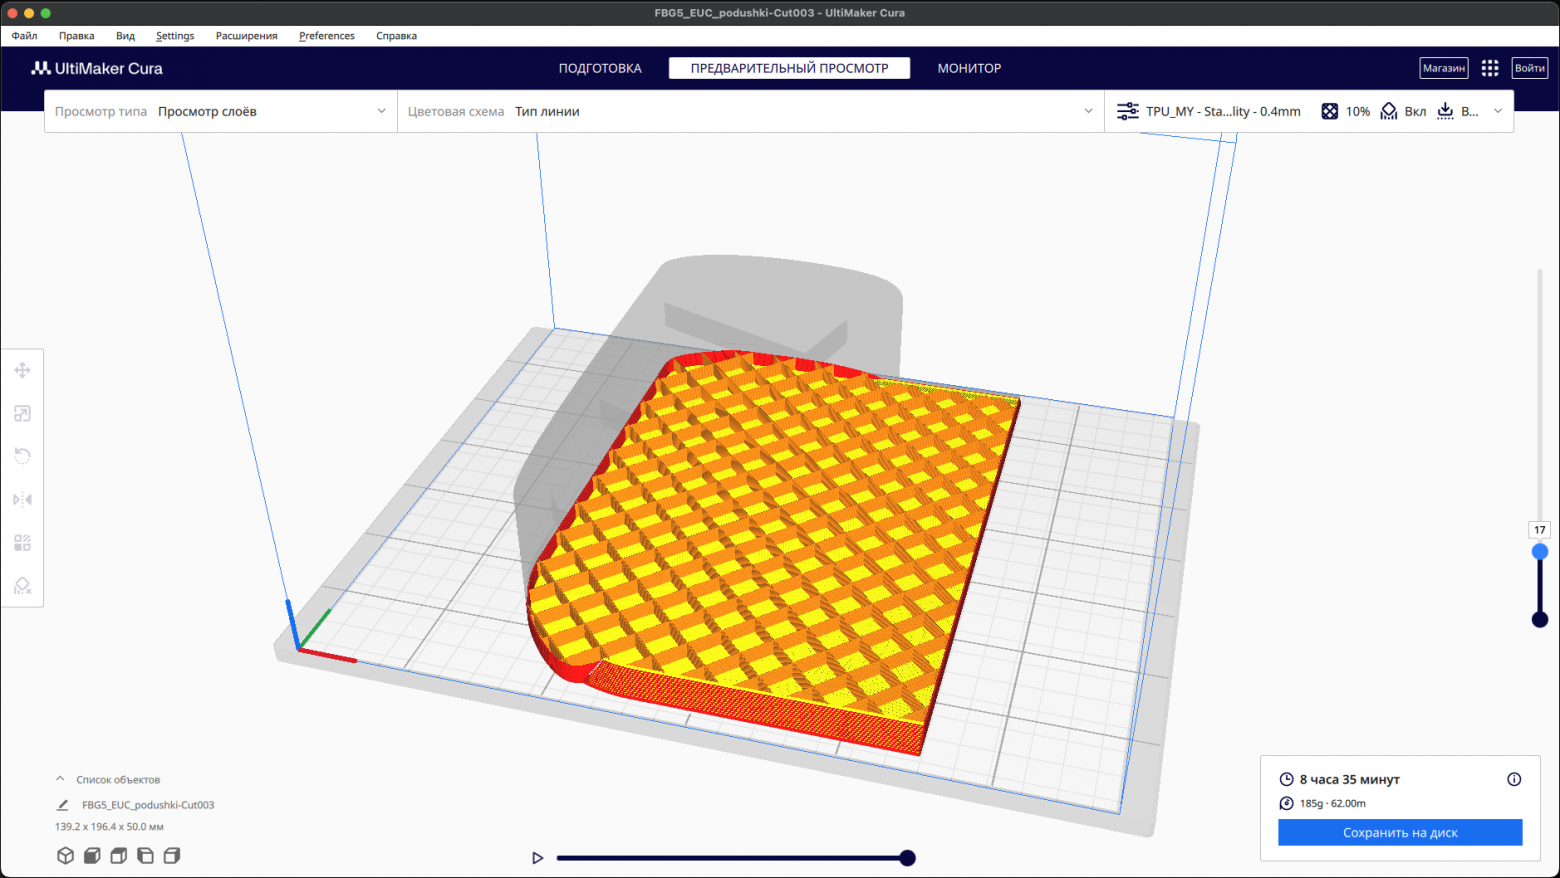Open the Settings menu
The image size is (1560, 878).
pyautogui.click(x=175, y=35)
